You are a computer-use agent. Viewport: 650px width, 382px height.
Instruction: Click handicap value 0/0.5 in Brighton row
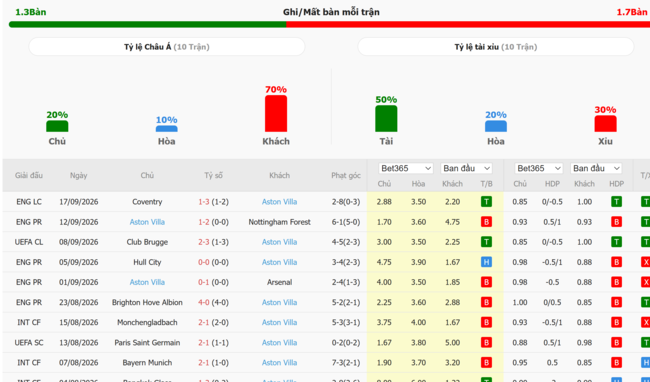(x=552, y=302)
